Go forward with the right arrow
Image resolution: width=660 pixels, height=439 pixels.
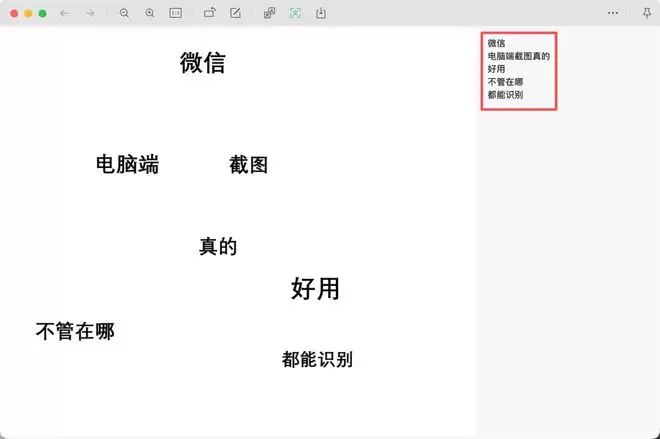pyautogui.click(x=90, y=13)
